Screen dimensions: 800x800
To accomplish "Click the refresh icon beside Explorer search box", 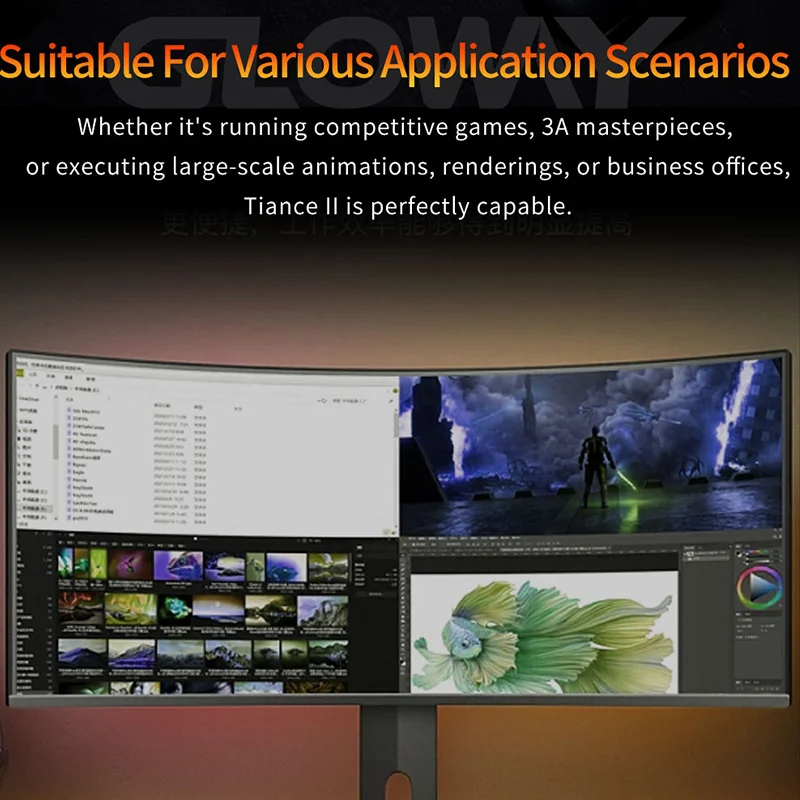I will [x=321, y=400].
